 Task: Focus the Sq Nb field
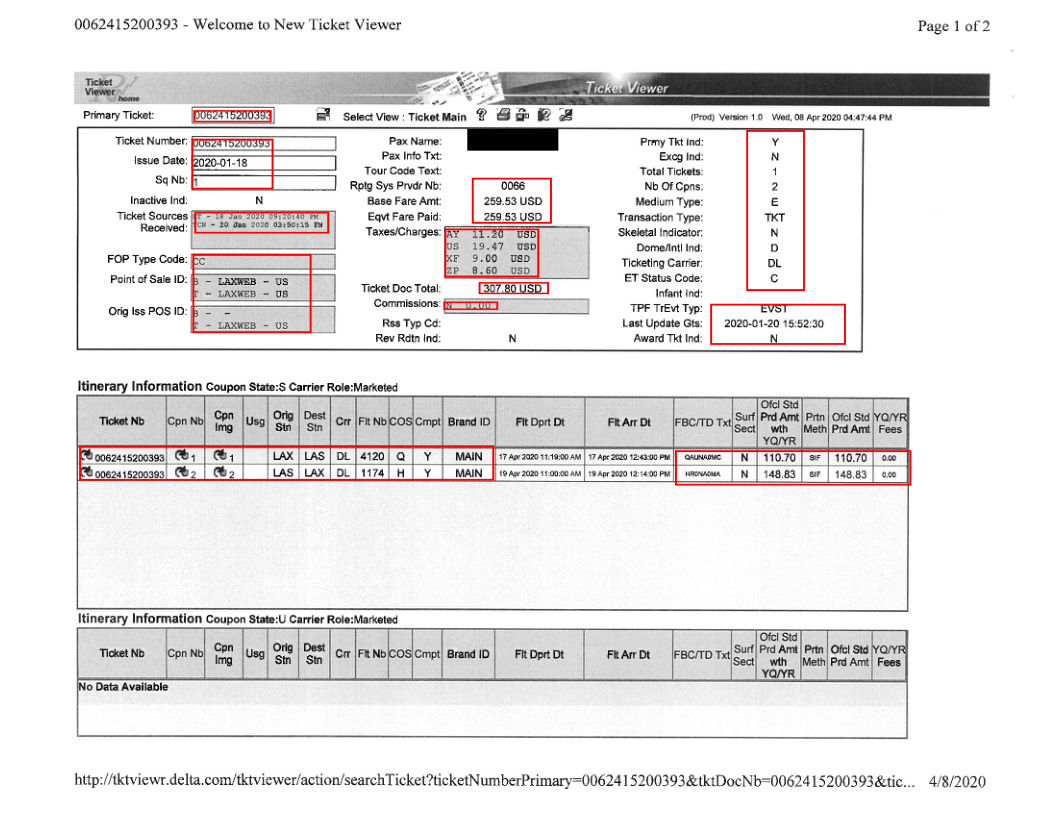[232, 181]
